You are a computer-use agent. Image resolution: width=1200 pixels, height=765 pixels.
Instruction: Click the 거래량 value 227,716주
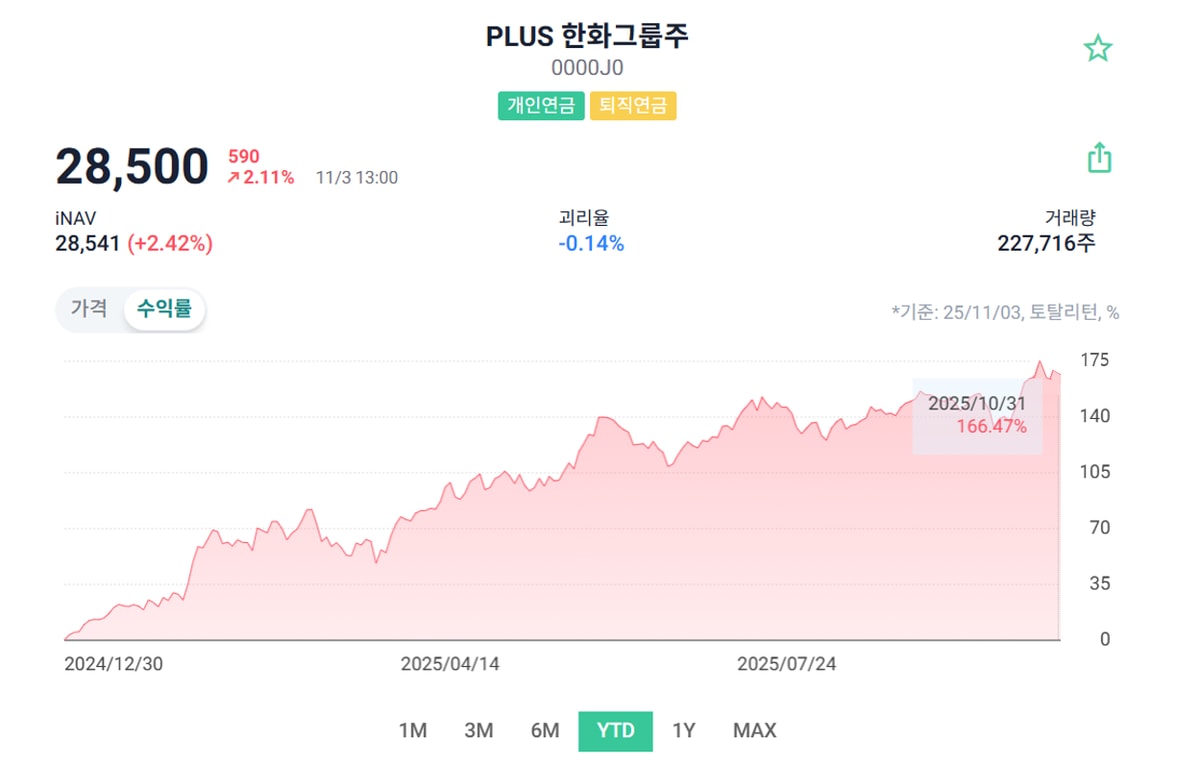tap(1046, 243)
